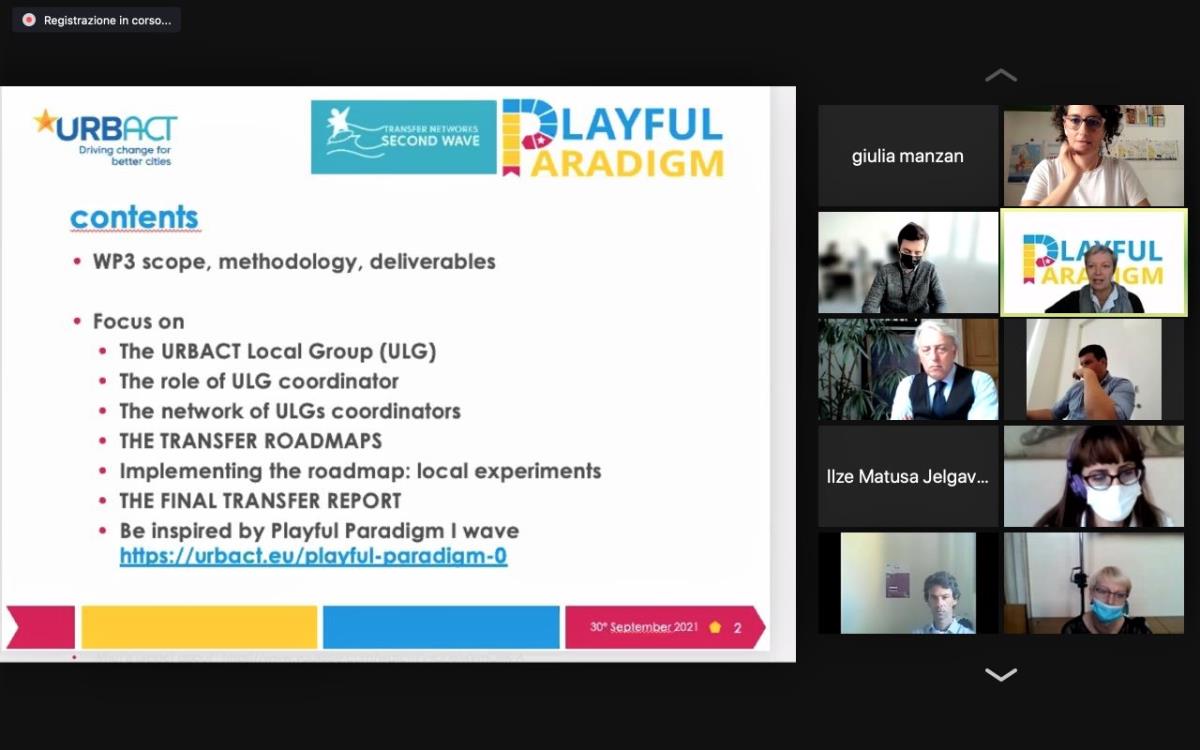Show more participants with the down chevron
The width and height of the screenshot is (1200, 750).
(1001, 675)
